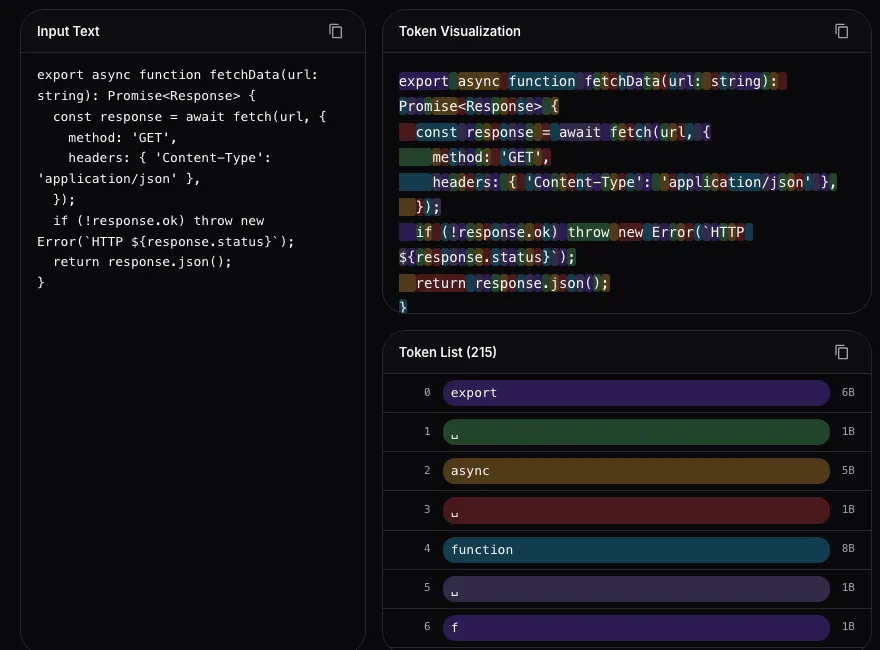Screen dimensions: 880x650
Task: Click 'export' token in visualization
Action: pyautogui.click(x=424, y=81)
